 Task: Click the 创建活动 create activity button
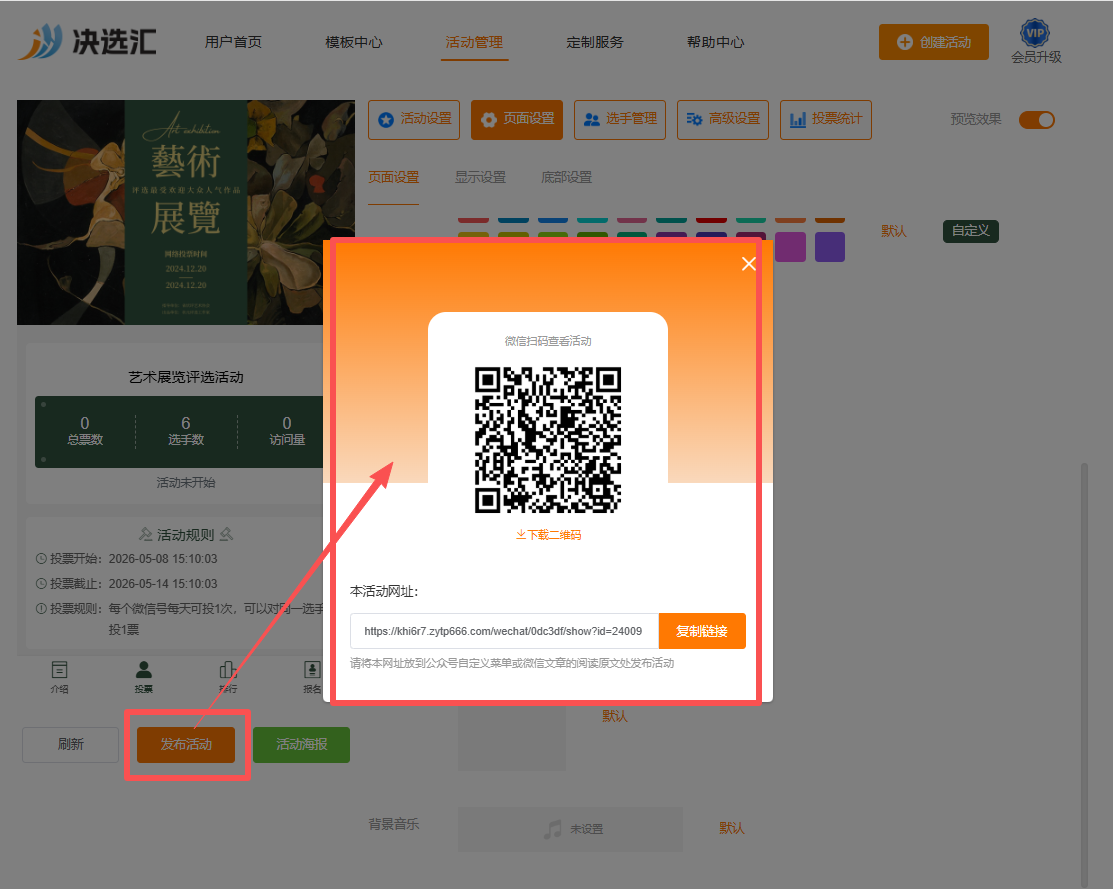tap(933, 42)
